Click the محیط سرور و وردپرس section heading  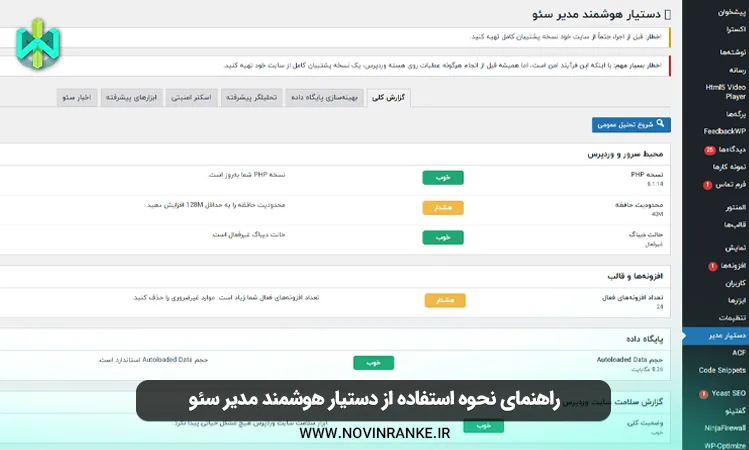[625, 154]
